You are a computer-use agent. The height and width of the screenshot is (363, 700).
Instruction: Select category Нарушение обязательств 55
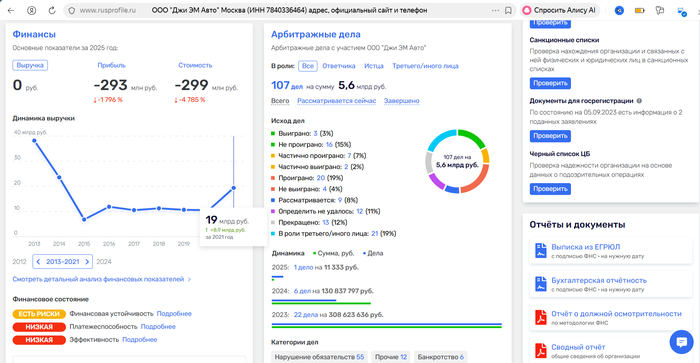(x=319, y=357)
